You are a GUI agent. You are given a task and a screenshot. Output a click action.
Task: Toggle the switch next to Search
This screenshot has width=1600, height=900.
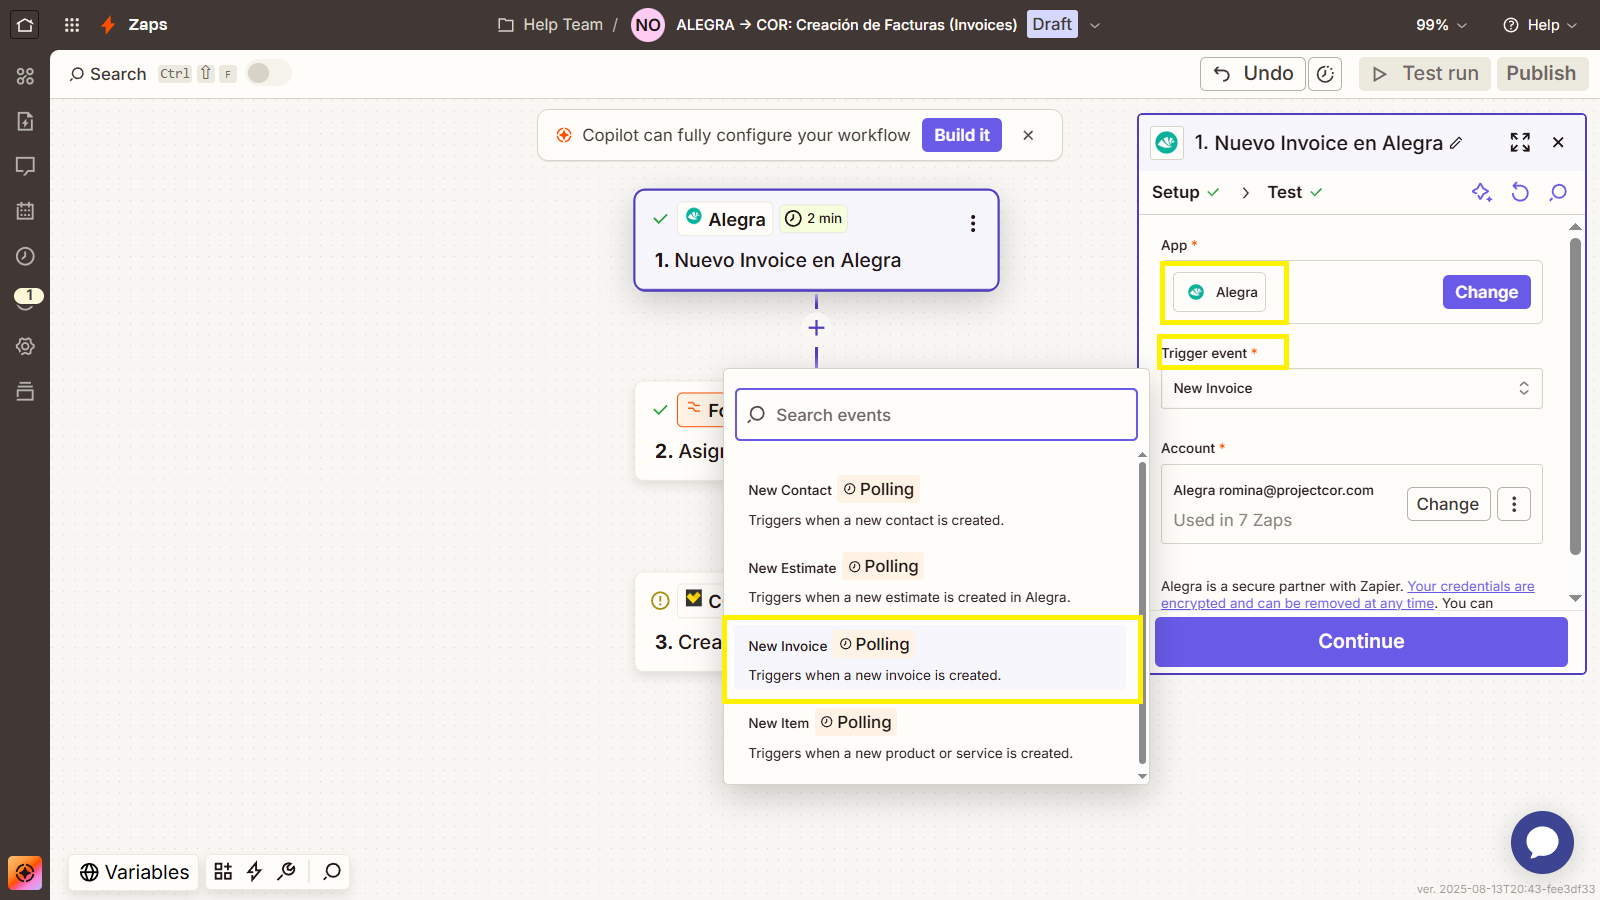pos(269,73)
